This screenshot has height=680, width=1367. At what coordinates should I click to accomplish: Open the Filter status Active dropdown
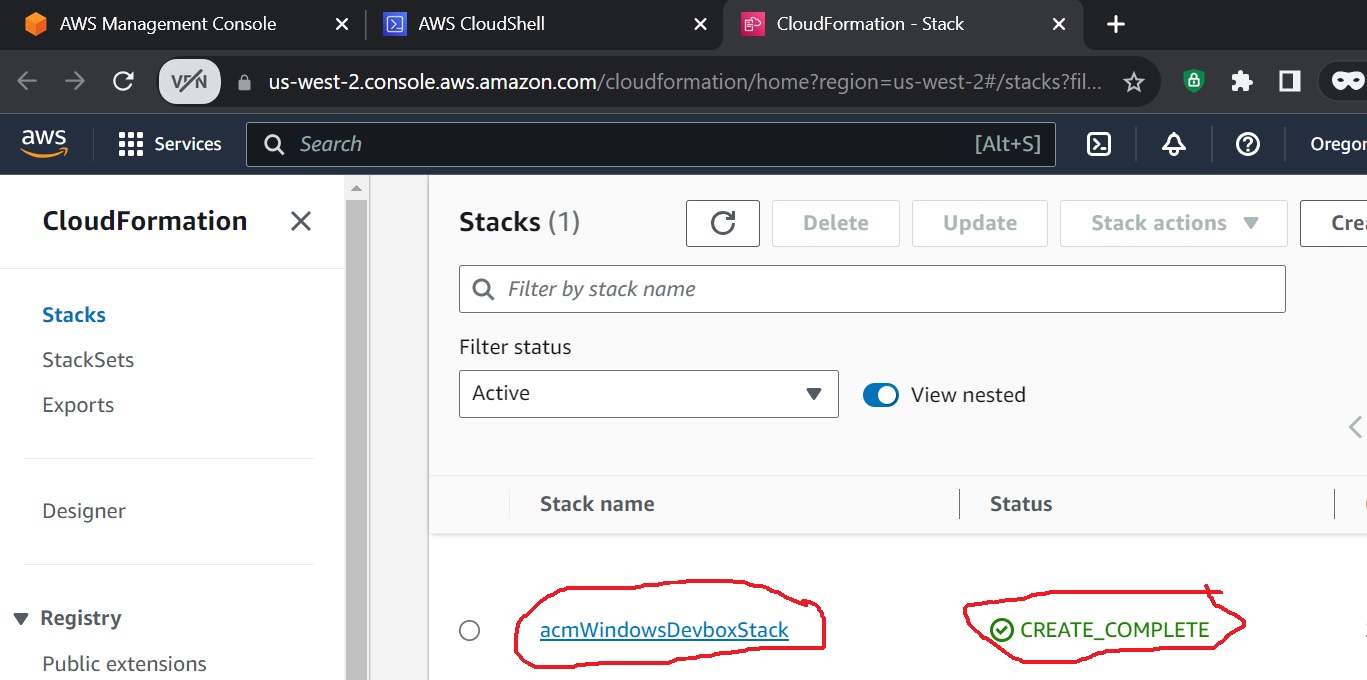(x=648, y=394)
